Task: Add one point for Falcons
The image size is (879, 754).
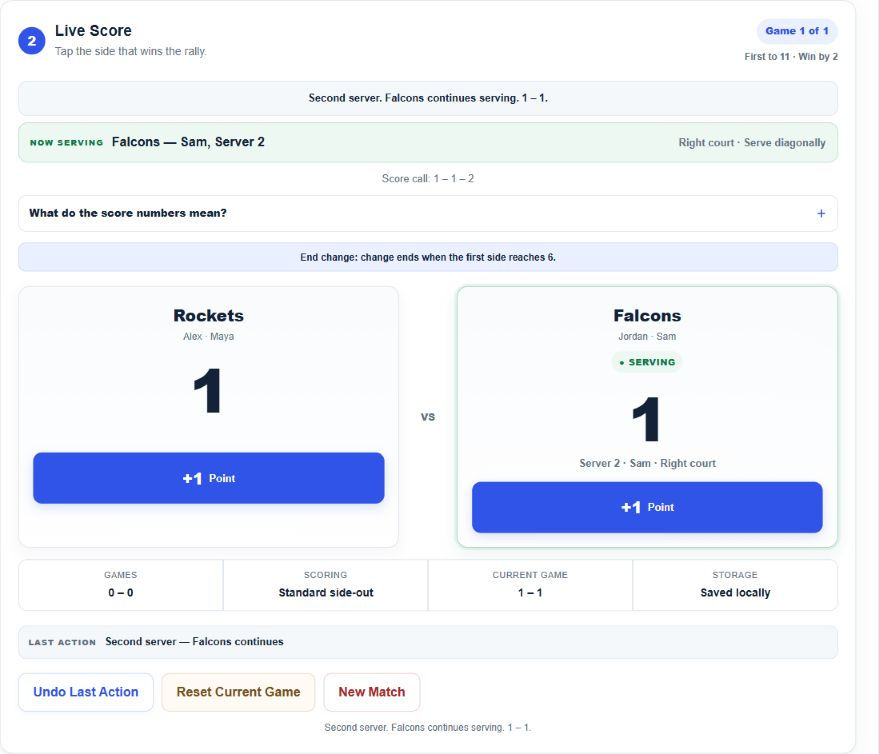Action: (647, 507)
